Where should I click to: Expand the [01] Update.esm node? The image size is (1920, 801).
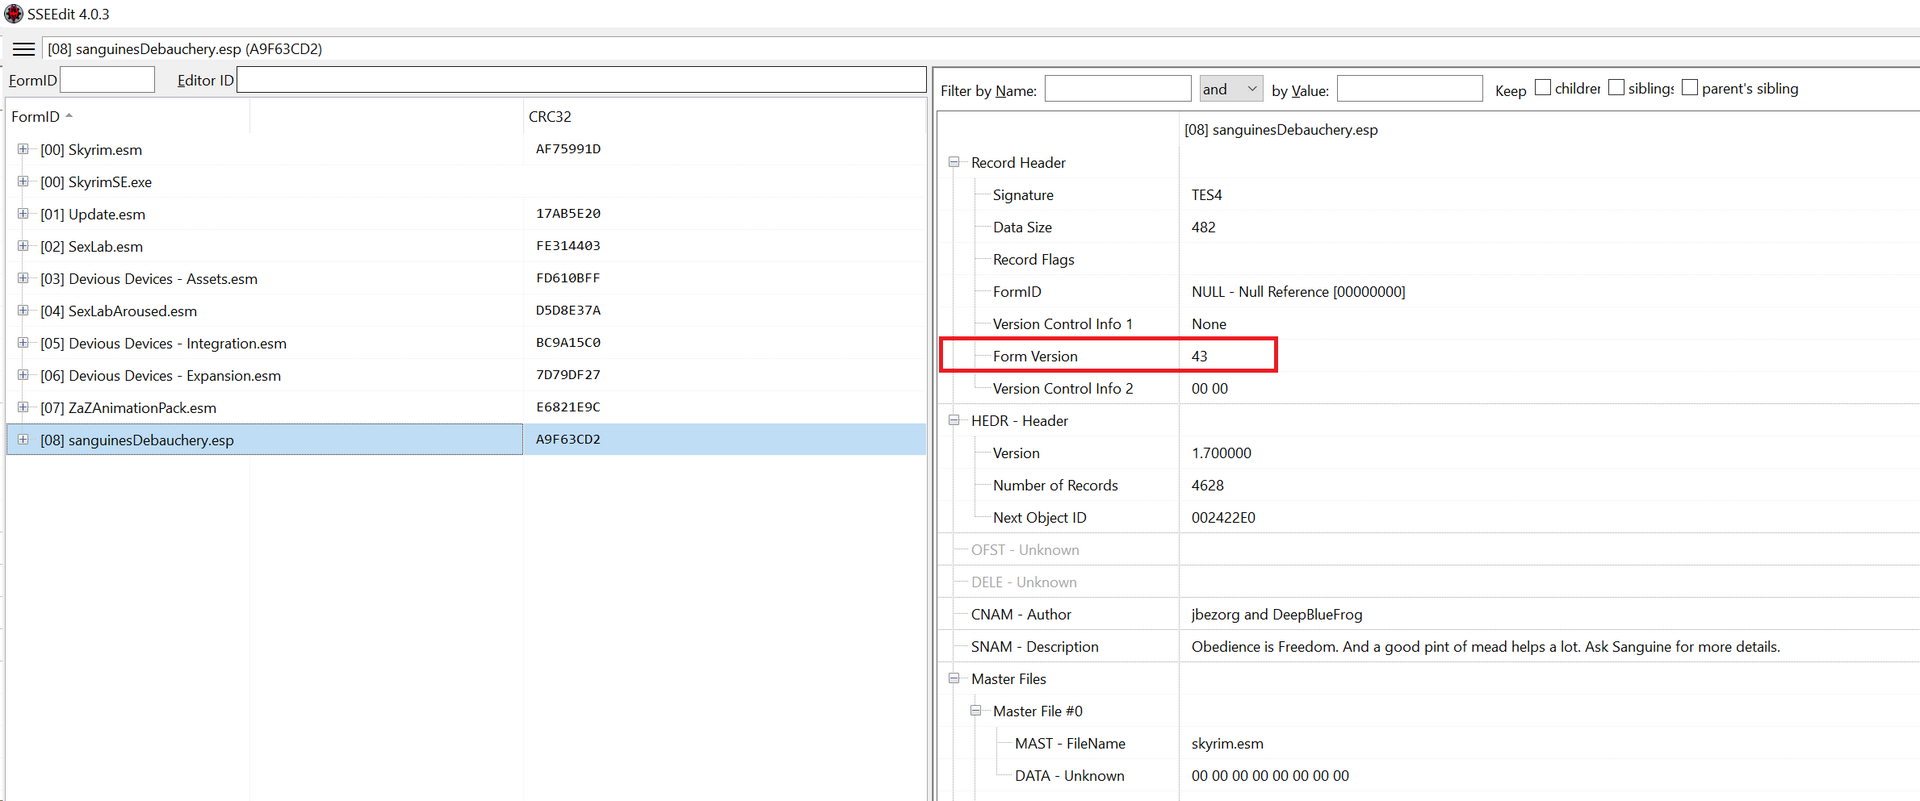(x=23, y=213)
